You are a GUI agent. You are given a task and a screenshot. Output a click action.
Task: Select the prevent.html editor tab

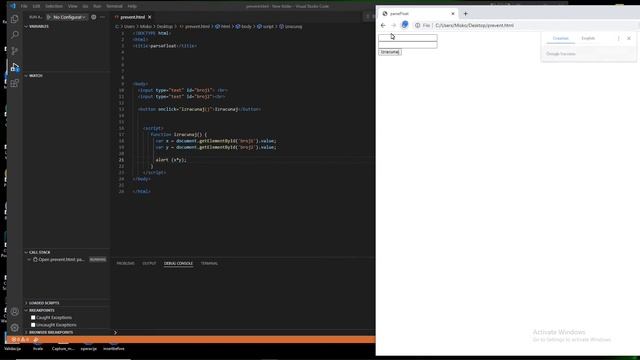tap(132, 17)
